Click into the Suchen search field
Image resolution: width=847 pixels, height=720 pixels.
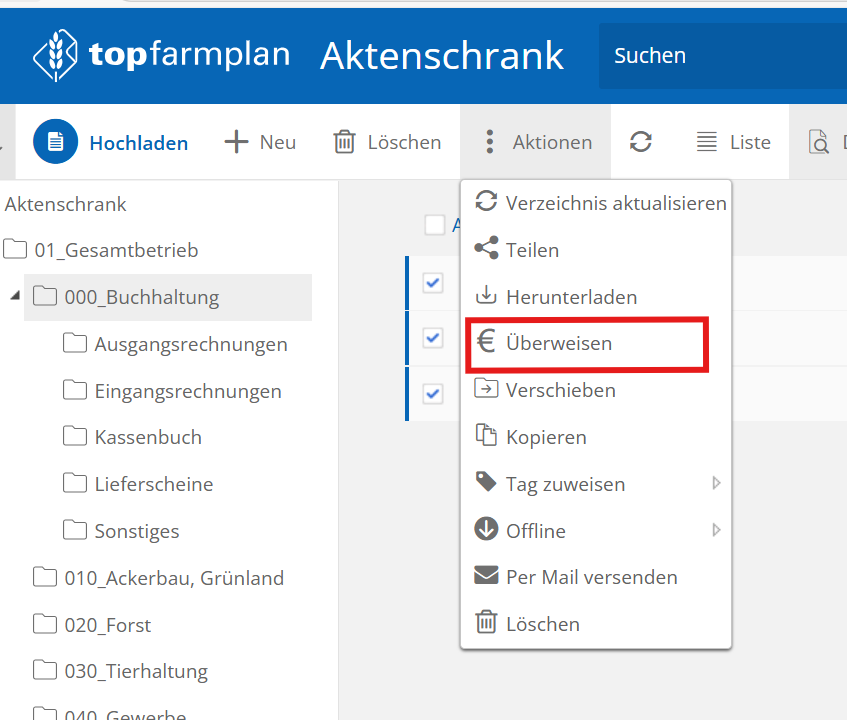720,56
